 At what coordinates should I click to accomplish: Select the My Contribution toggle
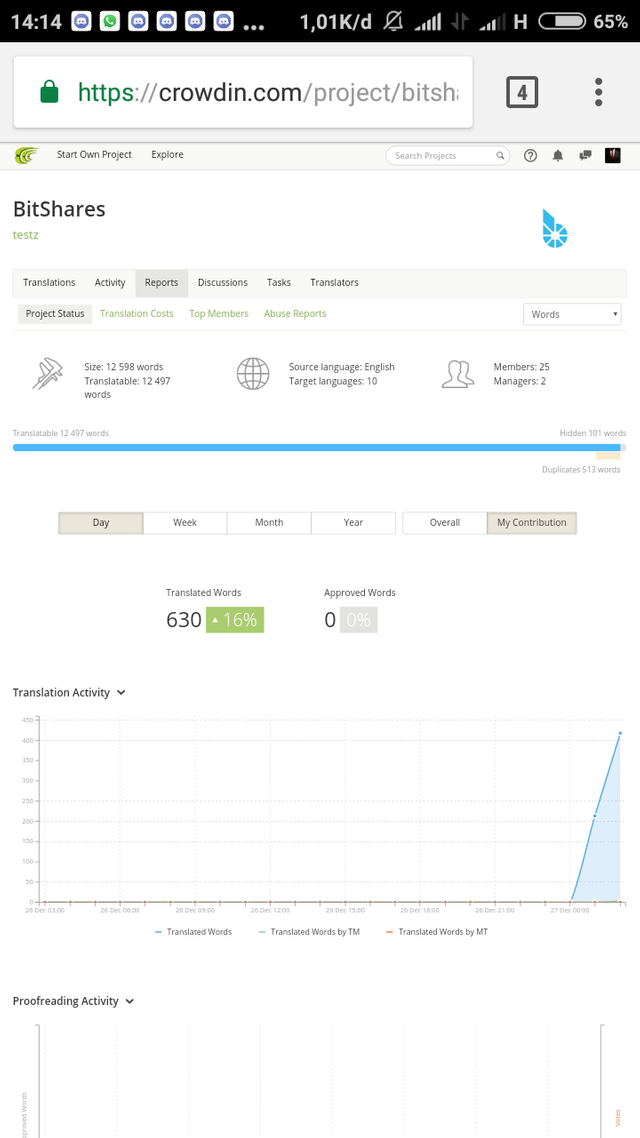(532, 523)
